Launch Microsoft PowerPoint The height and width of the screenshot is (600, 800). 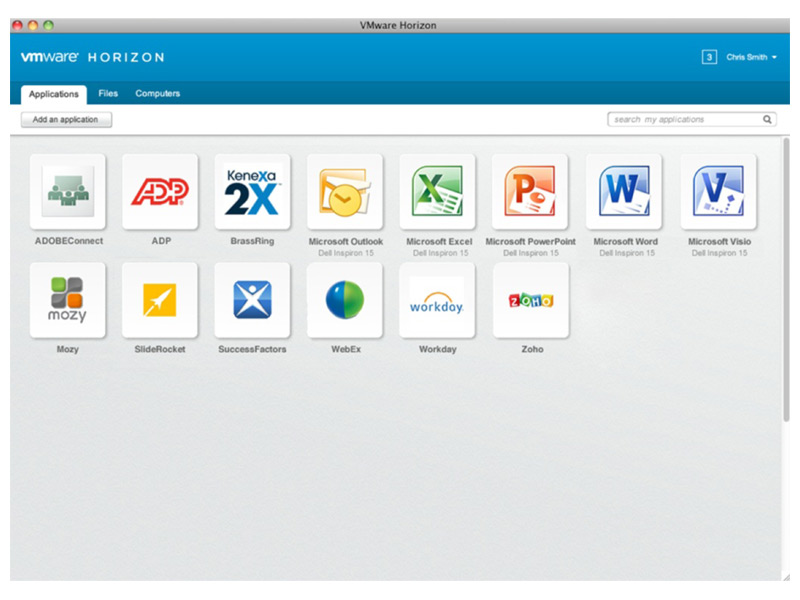(x=530, y=192)
